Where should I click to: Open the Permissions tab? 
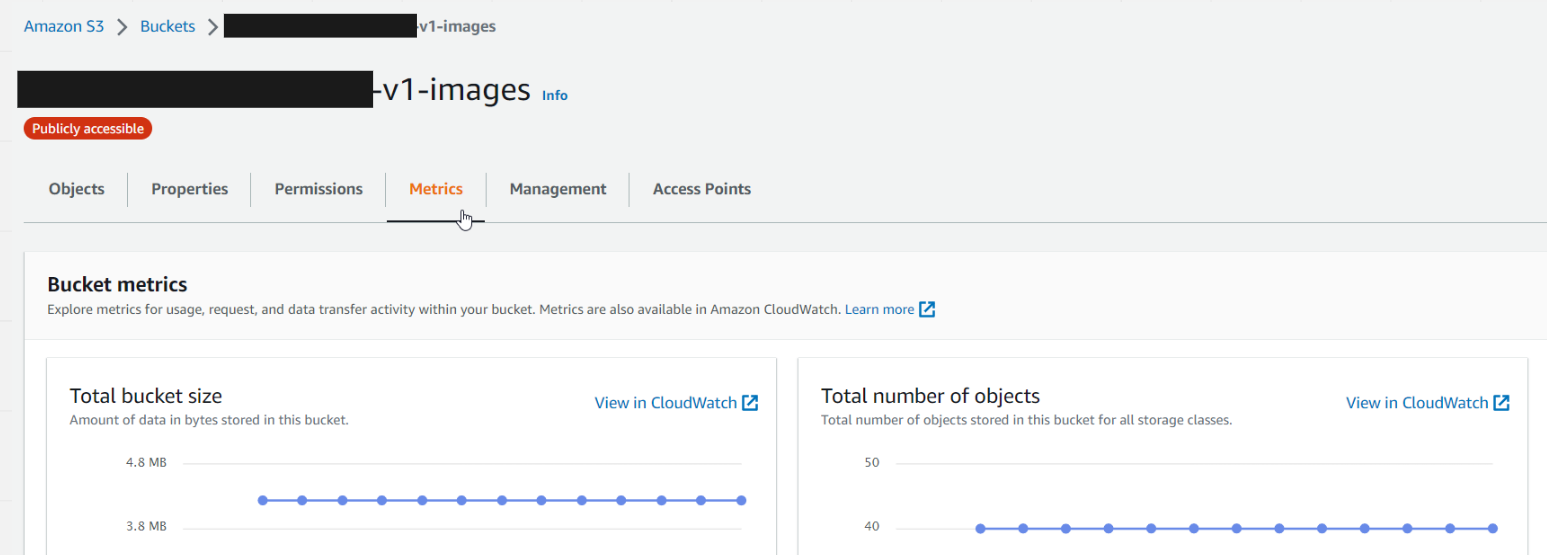pyautogui.click(x=319, y=189)
